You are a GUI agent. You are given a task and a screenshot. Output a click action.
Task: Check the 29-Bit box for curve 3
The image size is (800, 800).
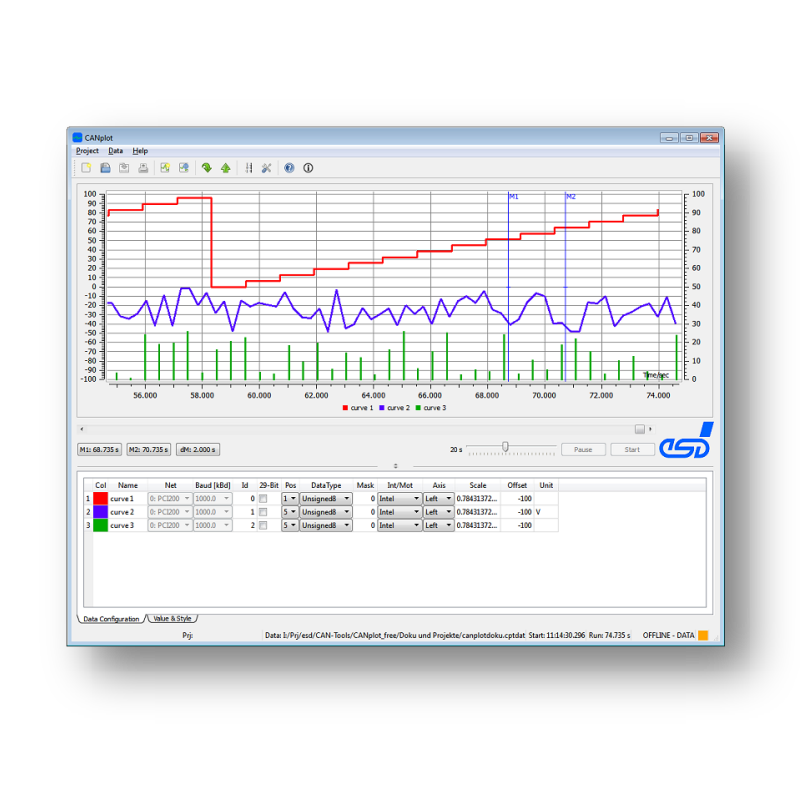coord(263,525)
